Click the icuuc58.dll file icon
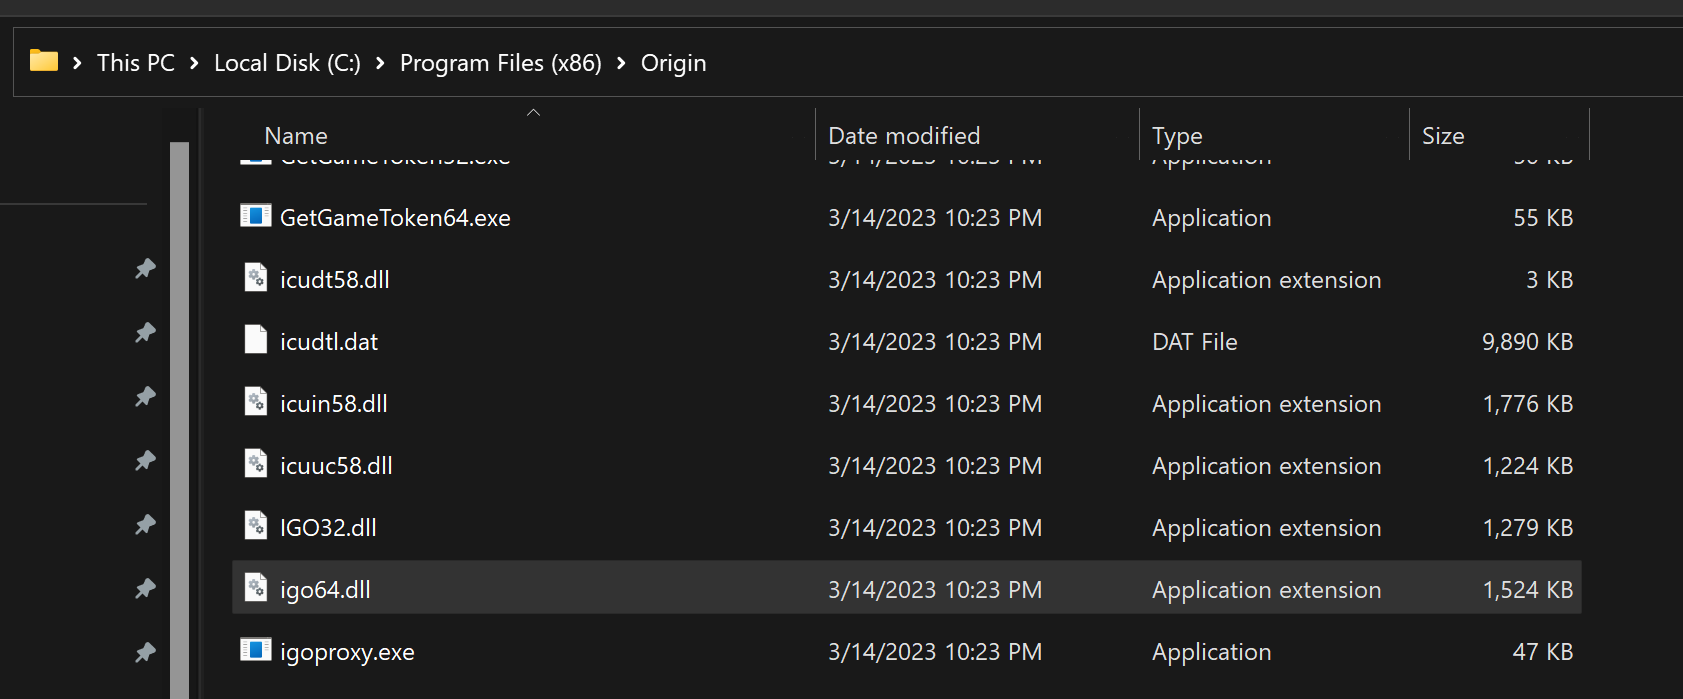The height and width of the screenshot is (699, 1683). 256,464
